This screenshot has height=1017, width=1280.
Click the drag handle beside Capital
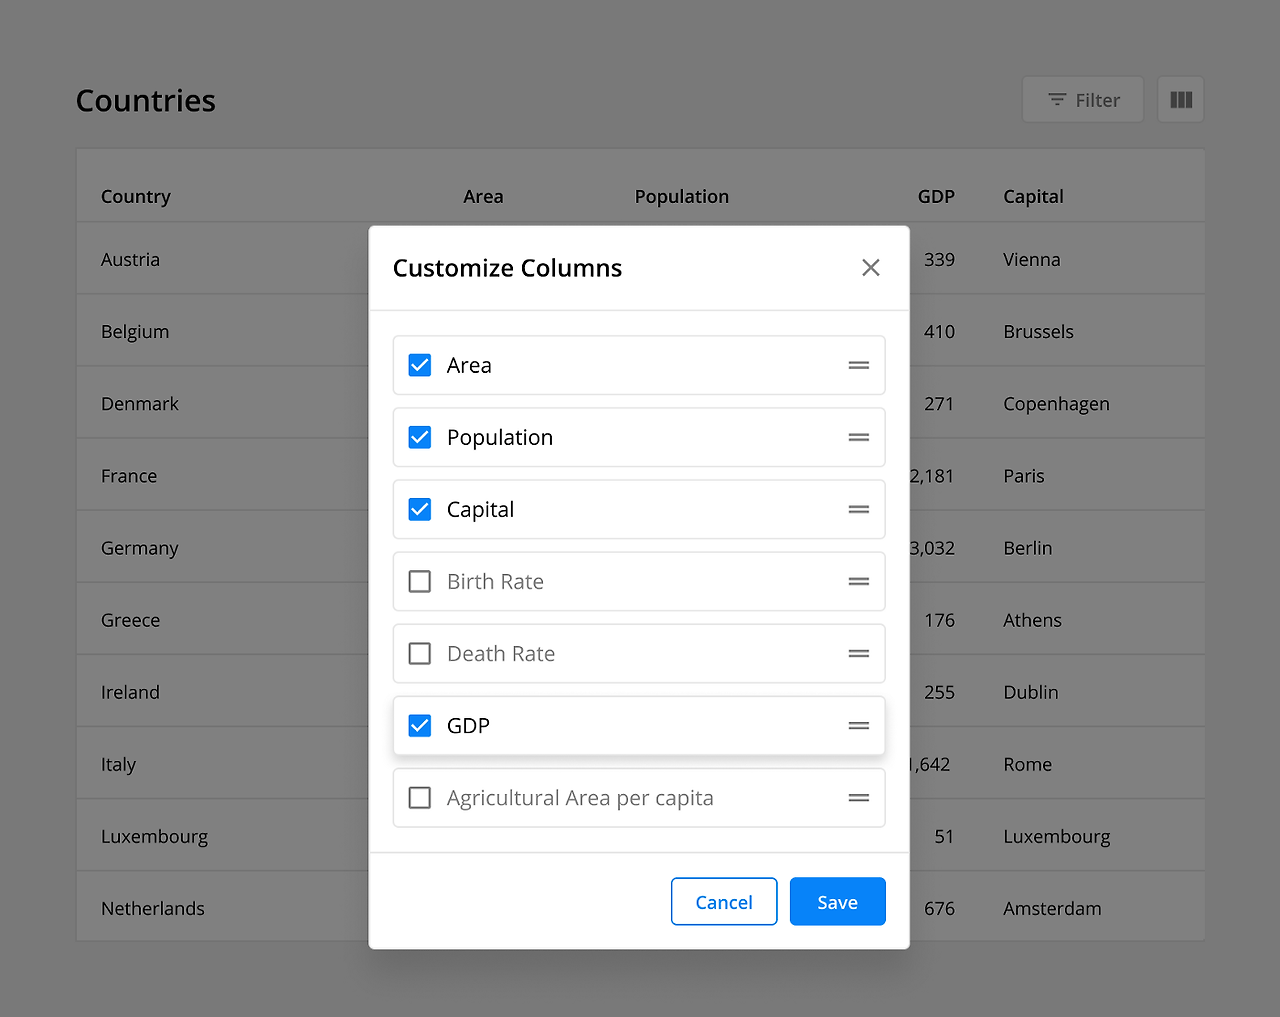858,509
